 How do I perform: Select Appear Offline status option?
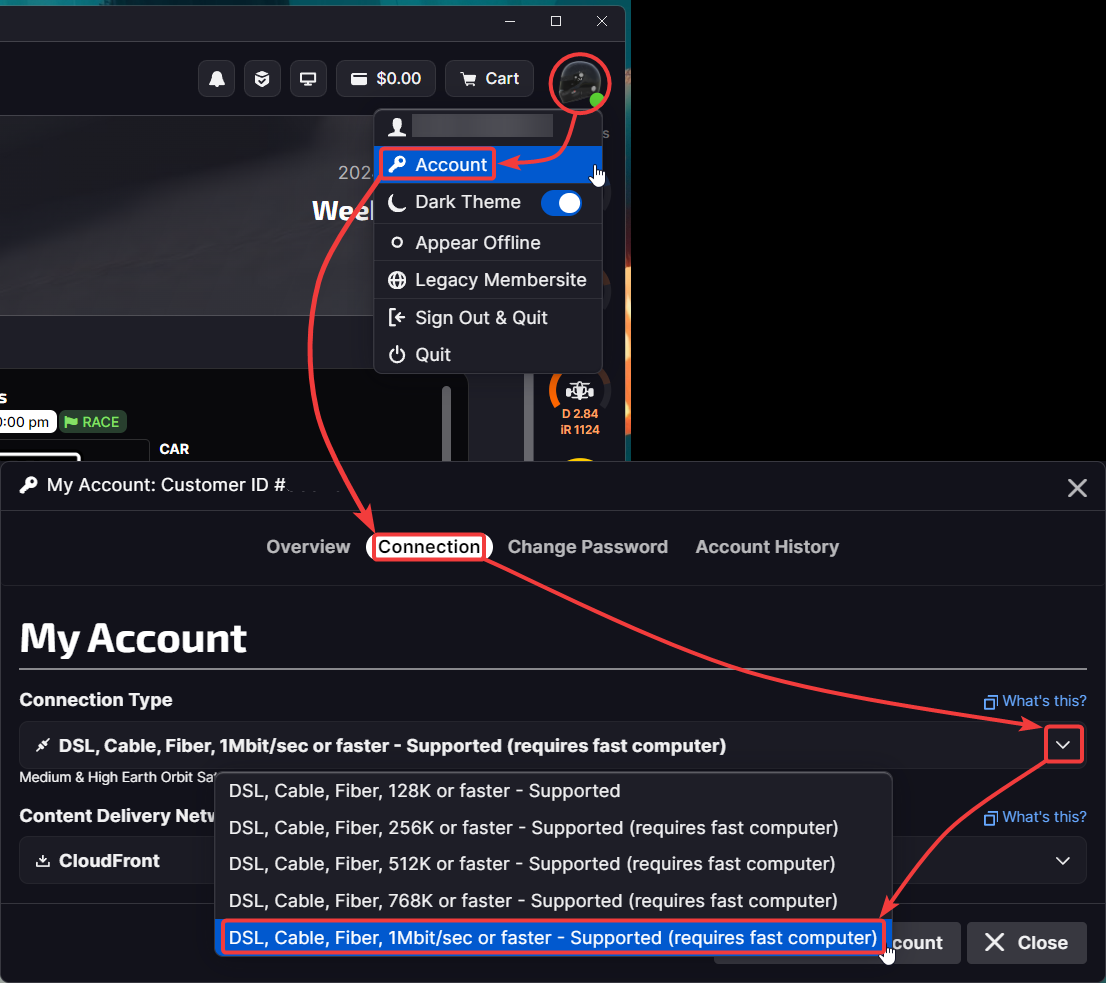[x=477, y=243]
